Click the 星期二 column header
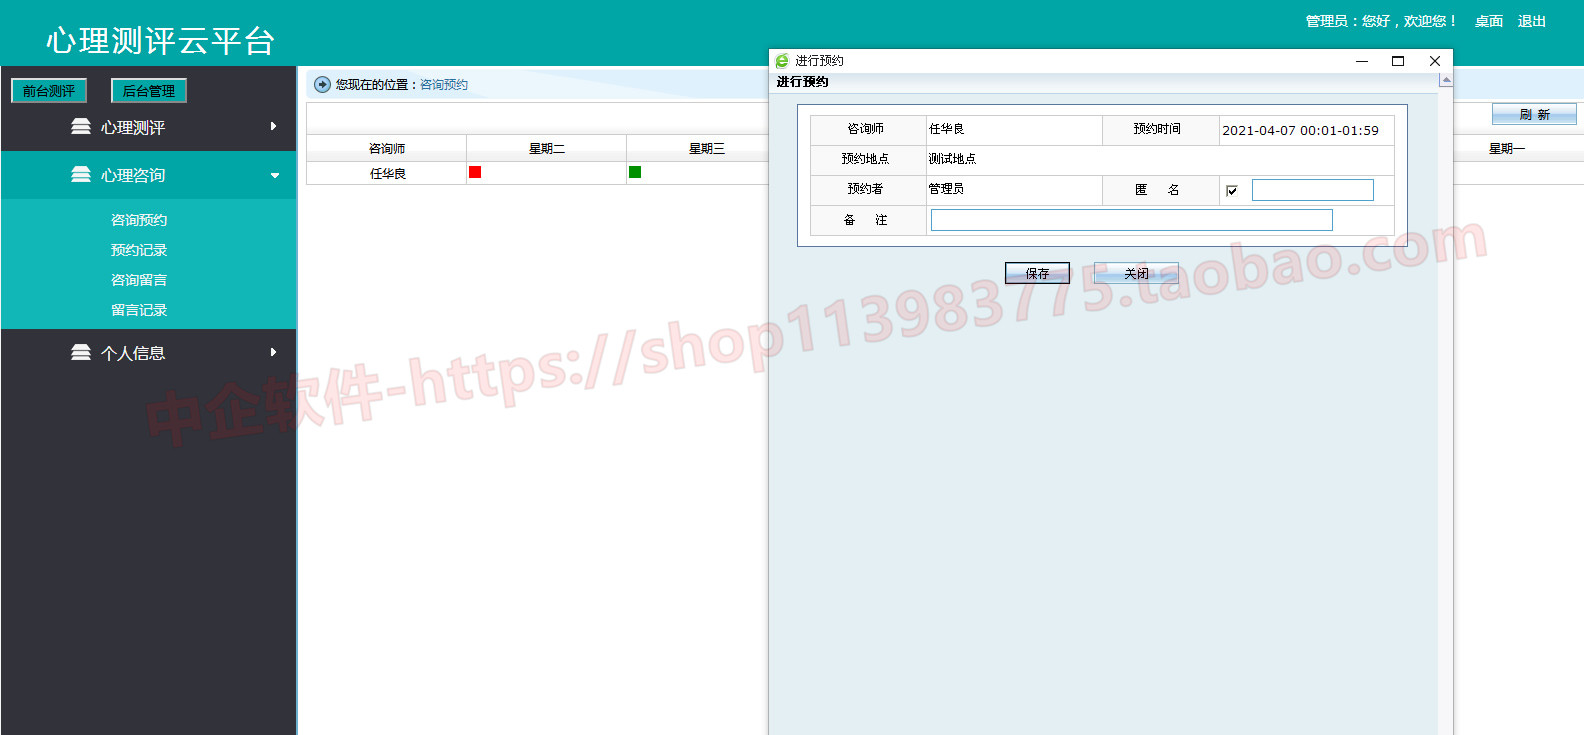The image size is (1584, 735). [547, 148]
